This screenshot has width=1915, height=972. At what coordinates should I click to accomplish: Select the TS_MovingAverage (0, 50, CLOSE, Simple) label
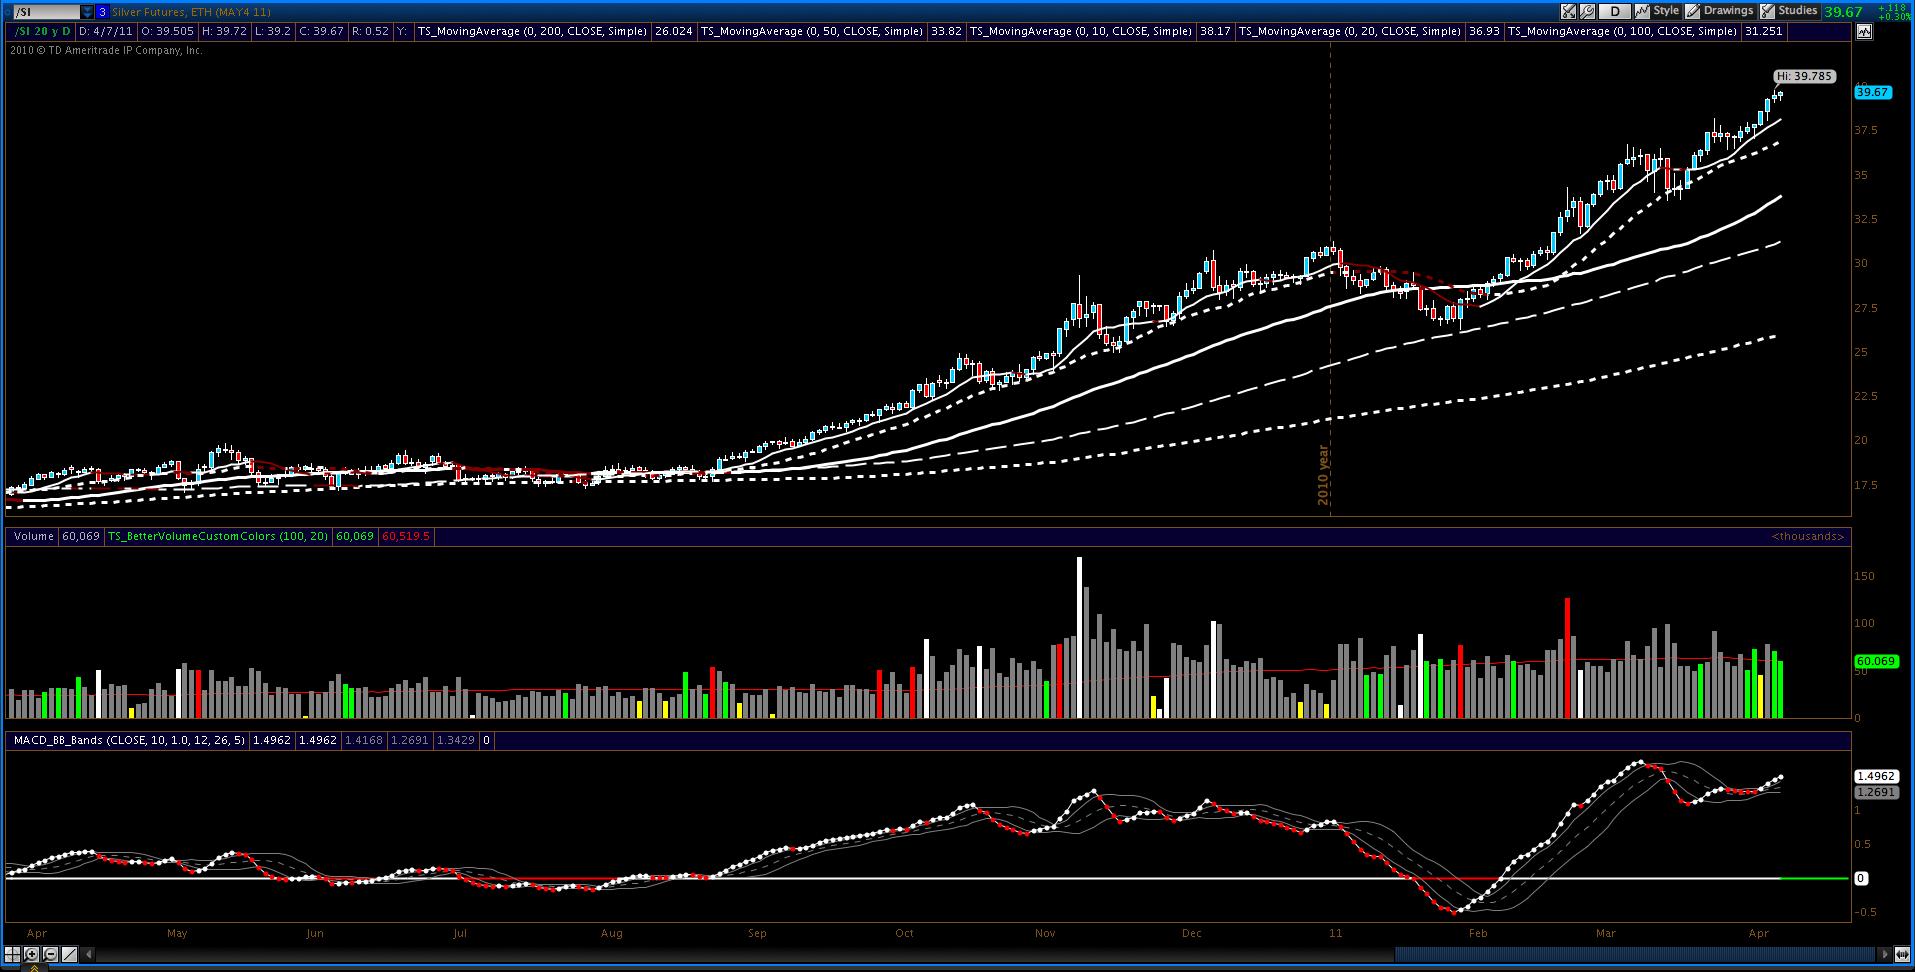812,32
